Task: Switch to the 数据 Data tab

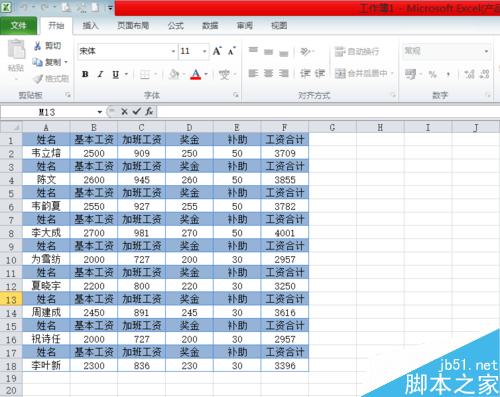Action: (210, 26)
